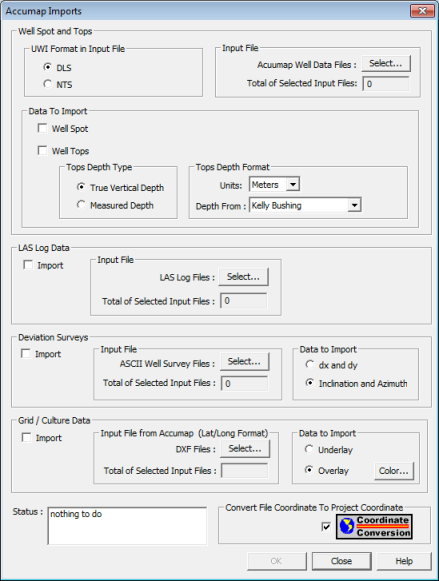The width and height of the screenshot is (439, 581).
Task: Choose Measured Depth radio button
Action: [x=81, y=205]
